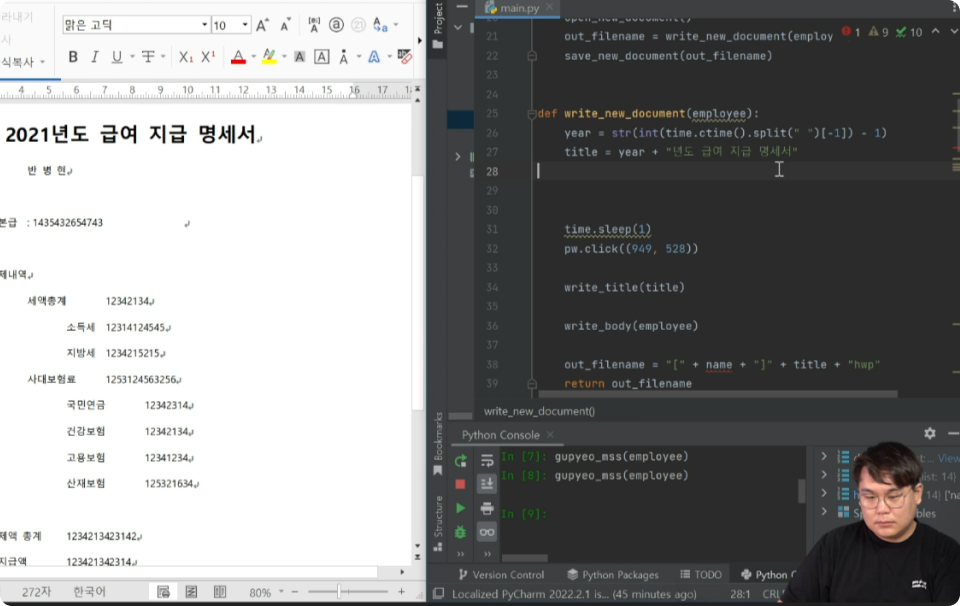The image size is (960, 606).
Task: Decrease font size with the shrink-font icon
Action: [x=285, y=25]
